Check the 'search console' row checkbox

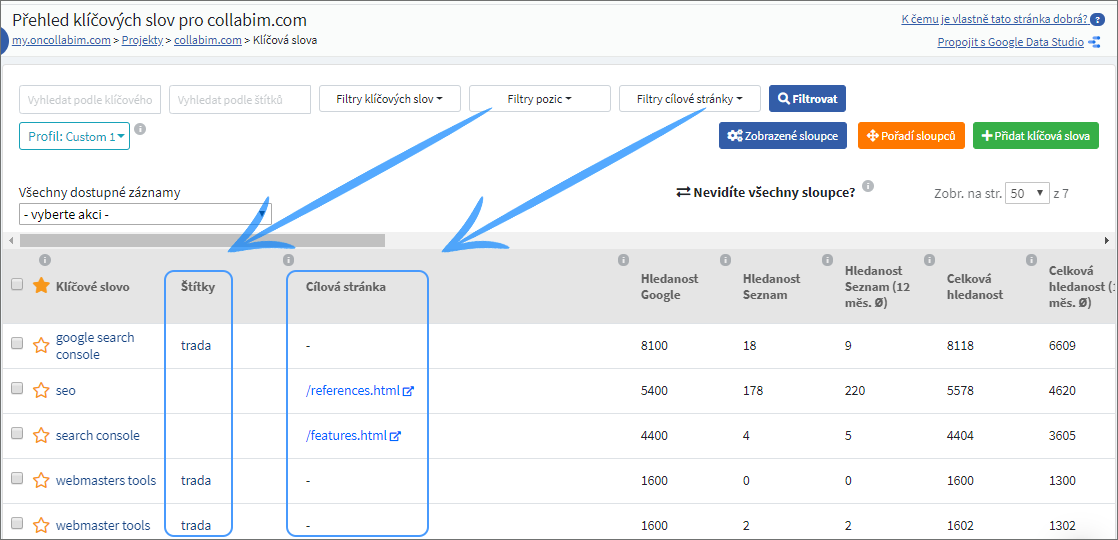(17, 433)
